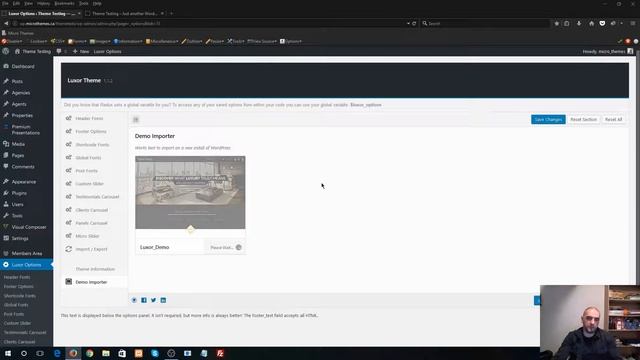Select Shortcode Fonts panel tab

[x=92, y=144]
